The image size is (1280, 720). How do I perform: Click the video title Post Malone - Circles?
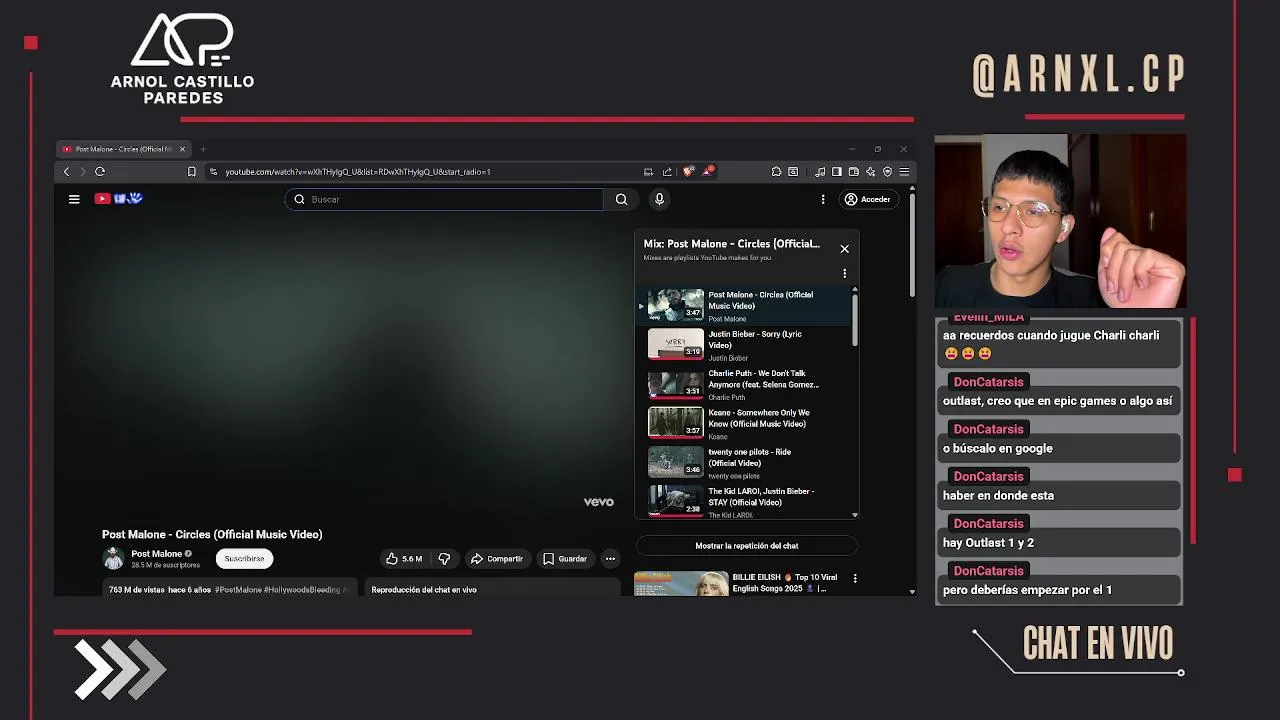tap(212, 534)
